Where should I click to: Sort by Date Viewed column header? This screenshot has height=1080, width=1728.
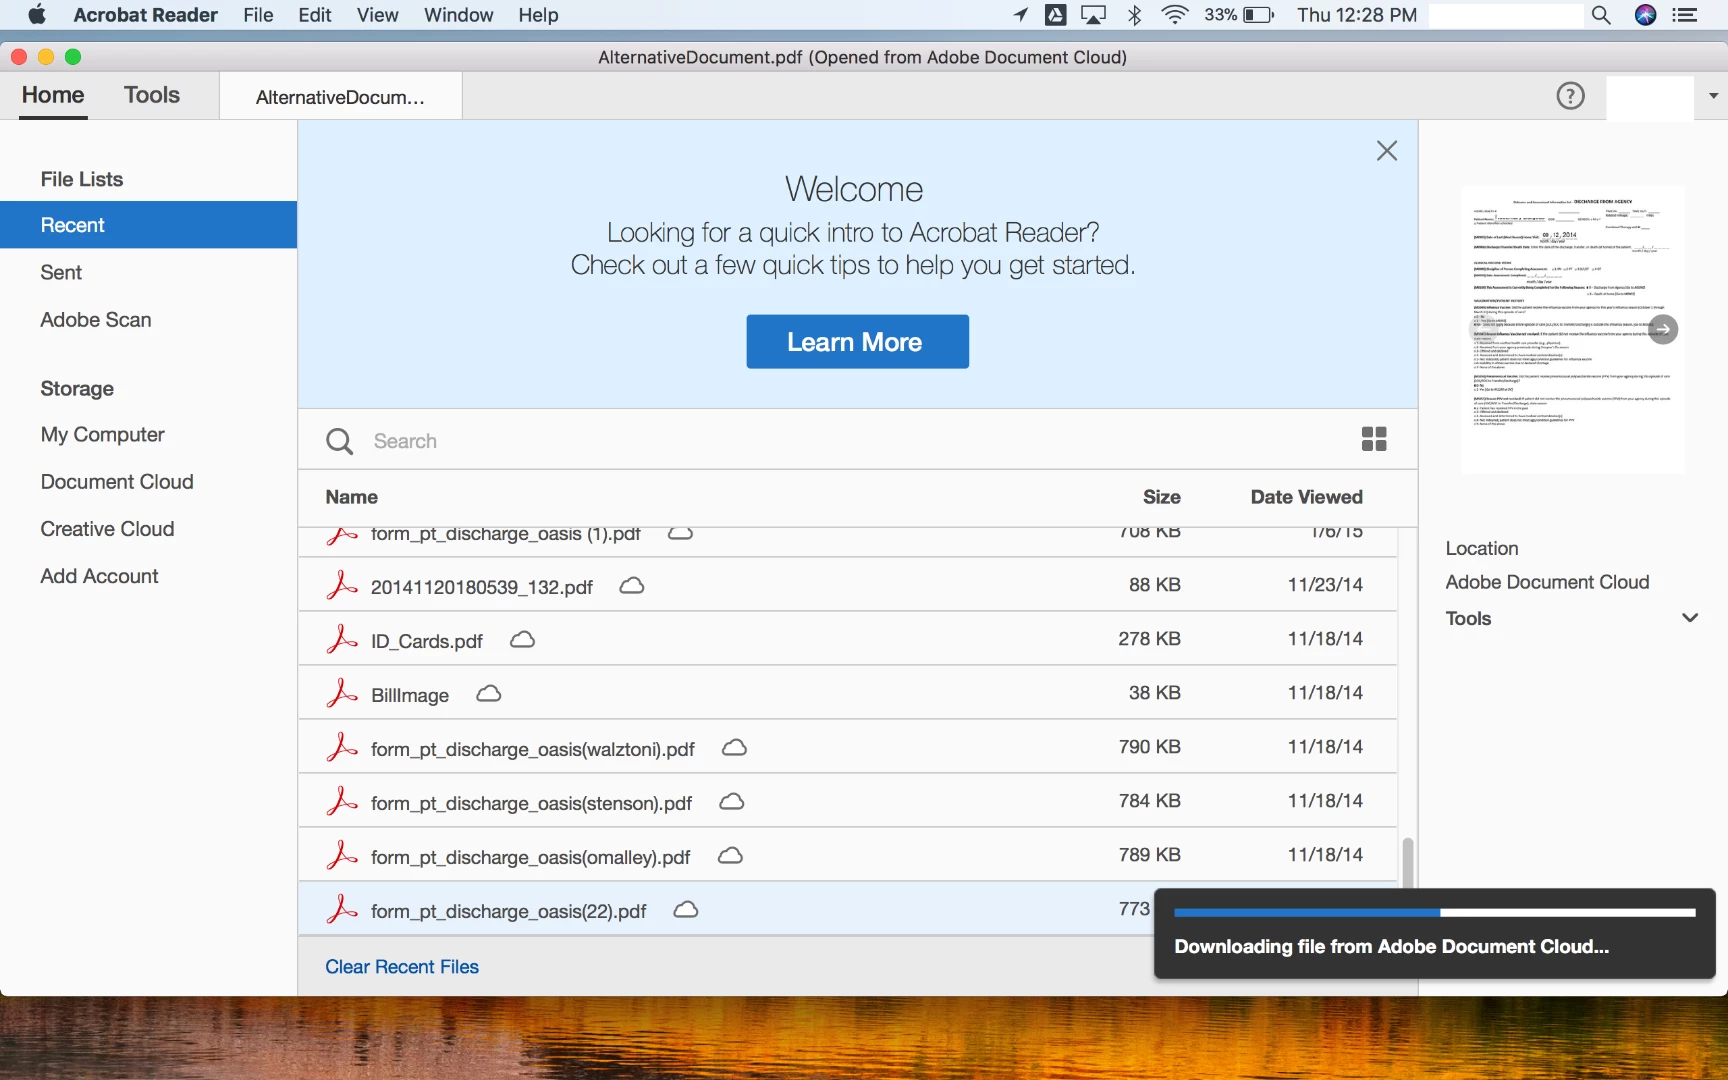1306,497
